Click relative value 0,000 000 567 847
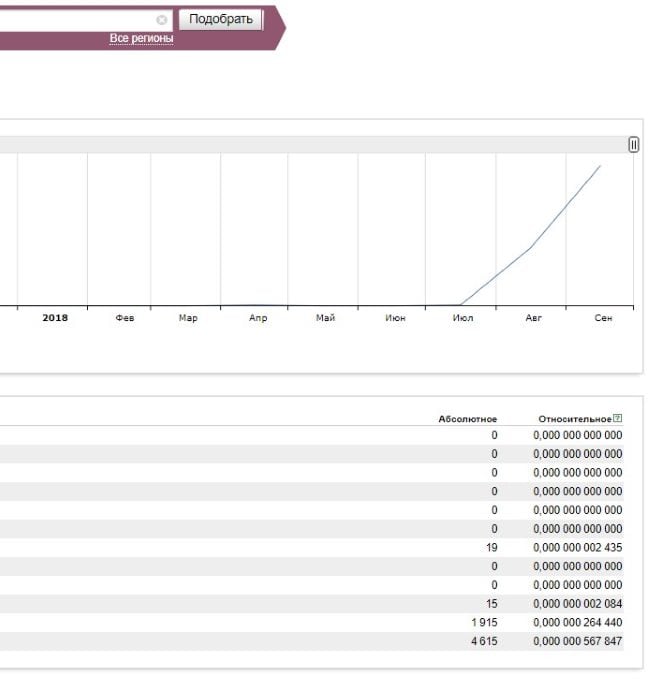 (x=577, y=642)
